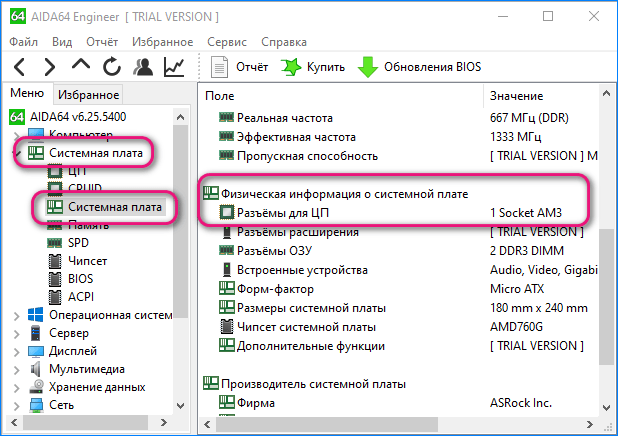
Task: Open the Избранное menu in menu bar
Action: pyautogui.click(x=162, y=42)
